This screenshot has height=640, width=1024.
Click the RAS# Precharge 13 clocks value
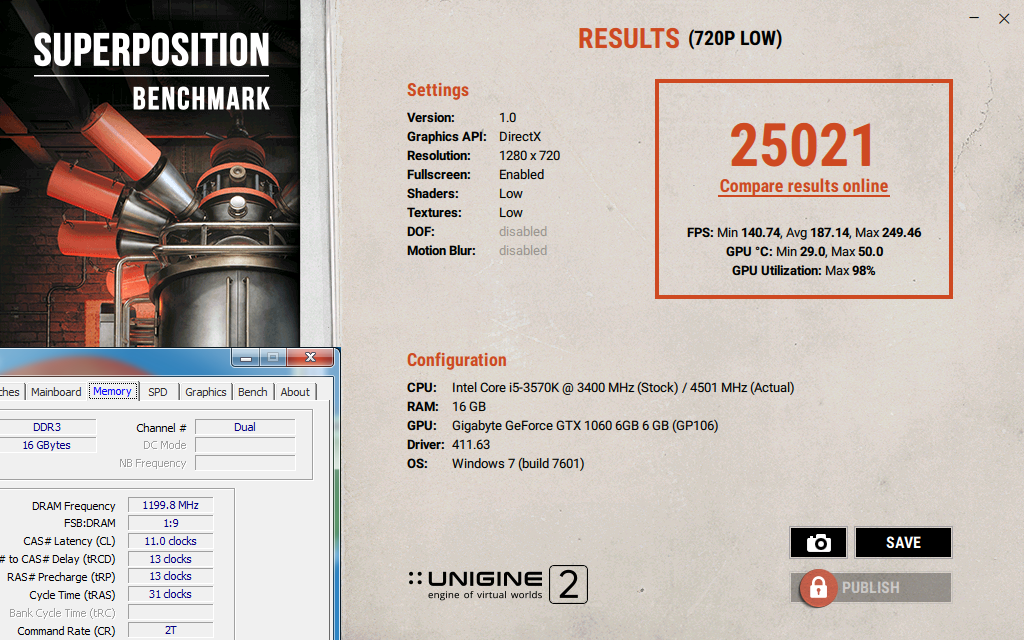(170, 576)
